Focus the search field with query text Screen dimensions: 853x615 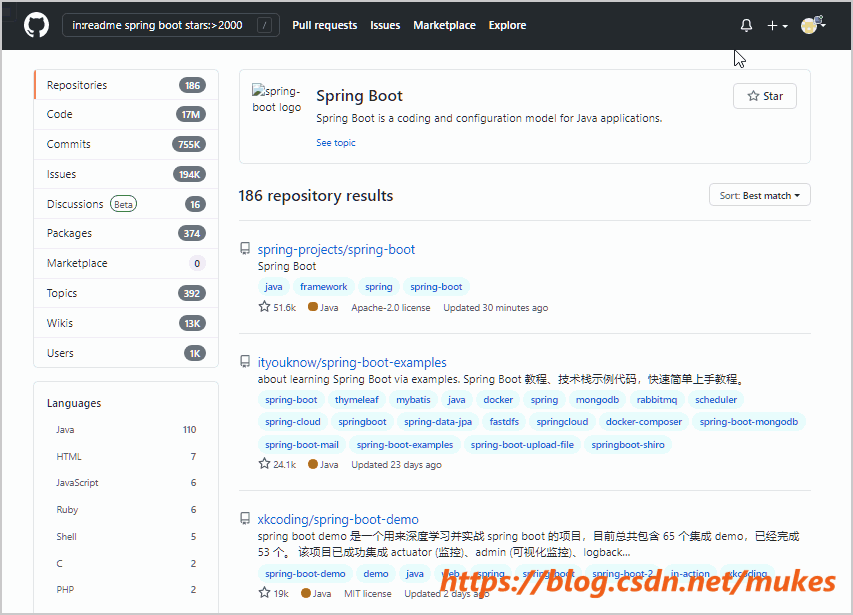171,25
